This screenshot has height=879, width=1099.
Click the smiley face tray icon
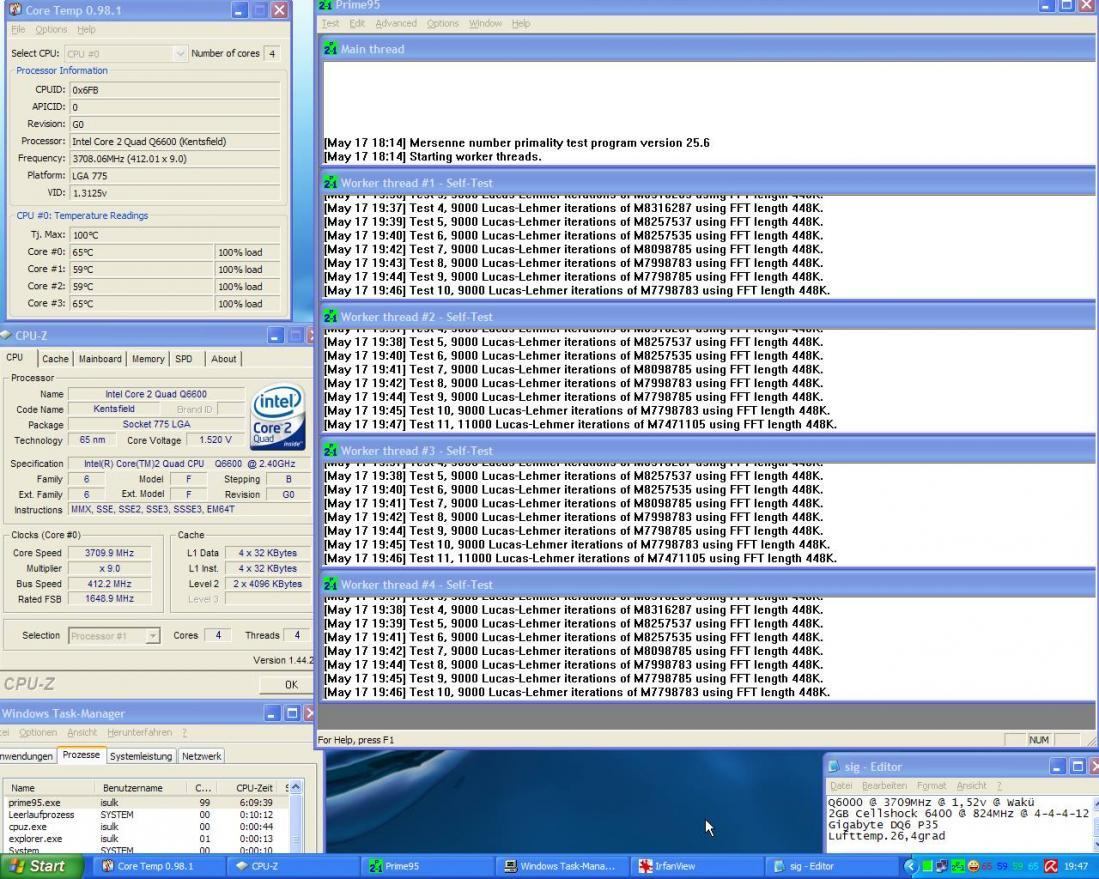pos(973,866)
